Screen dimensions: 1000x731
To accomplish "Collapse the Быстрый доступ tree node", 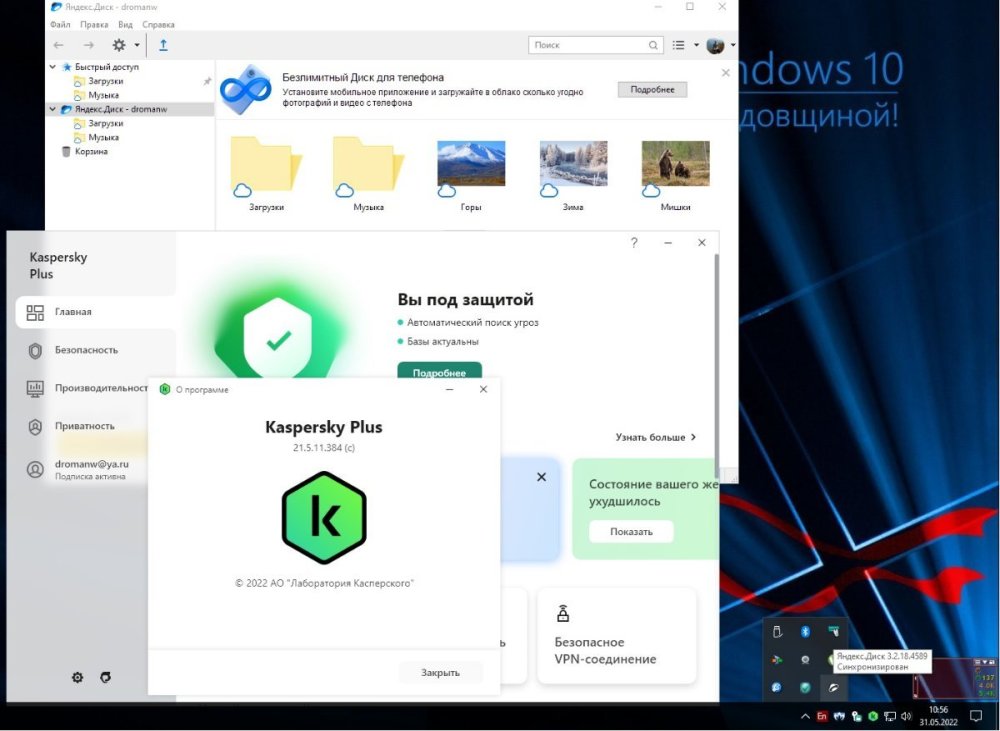I will coord(53,67).
